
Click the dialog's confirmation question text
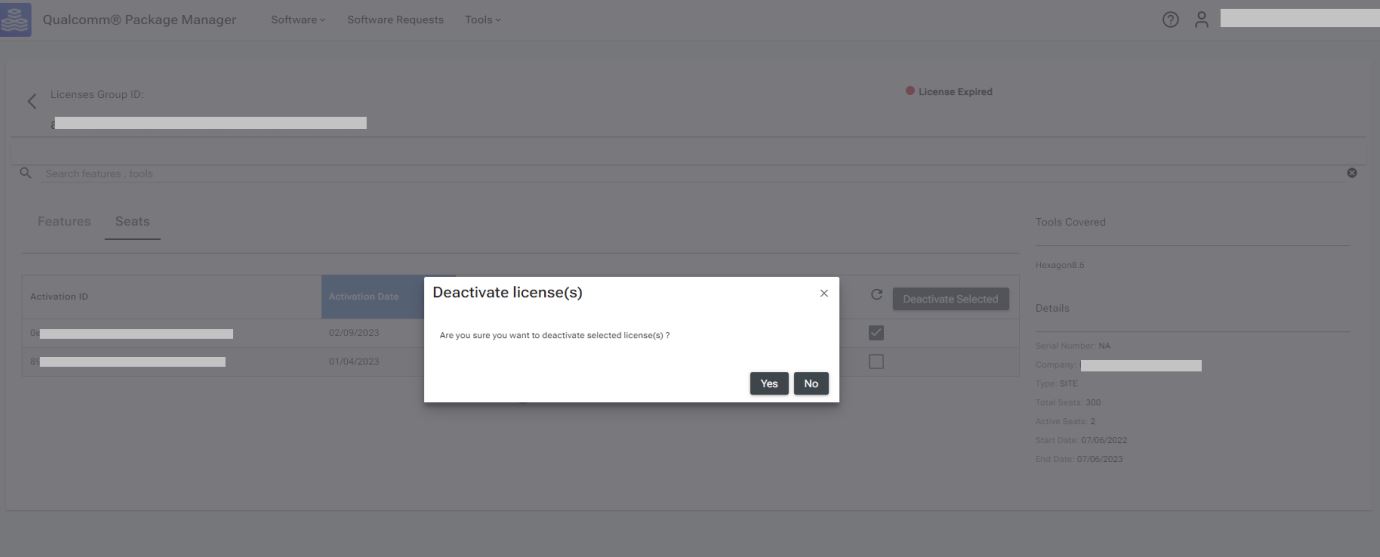(555, 335)
